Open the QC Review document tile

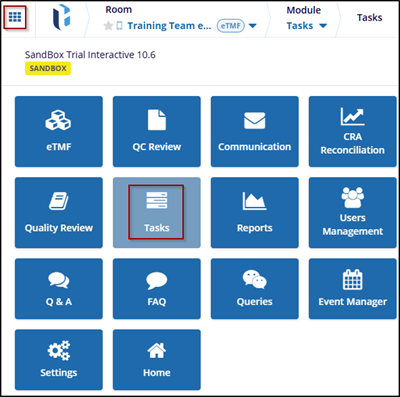157,132
